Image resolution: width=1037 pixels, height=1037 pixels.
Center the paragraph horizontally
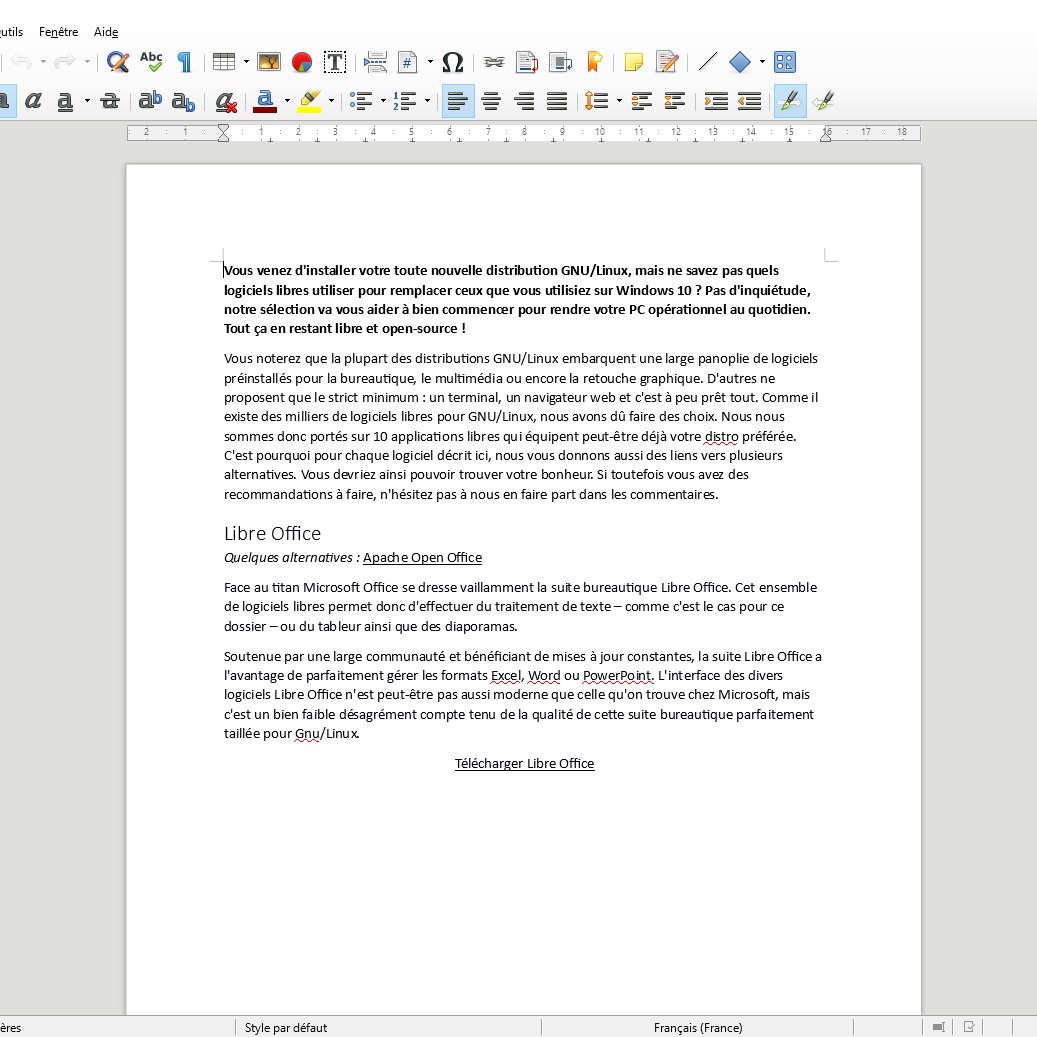click(491, 101)
